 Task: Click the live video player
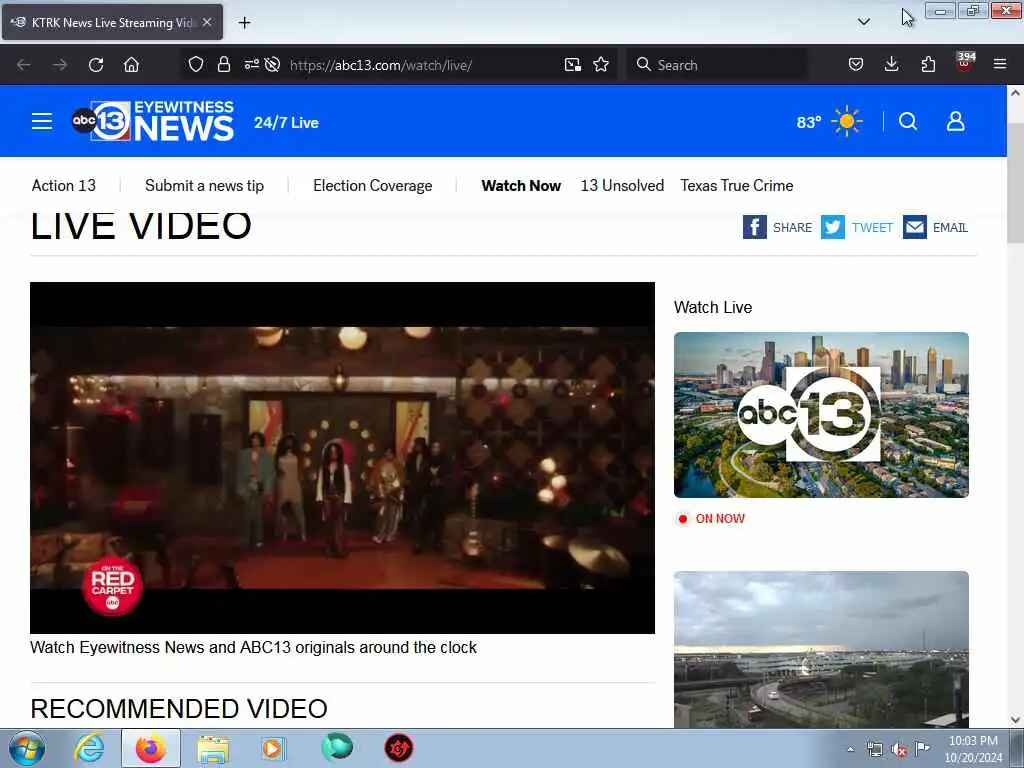(342, 458)
